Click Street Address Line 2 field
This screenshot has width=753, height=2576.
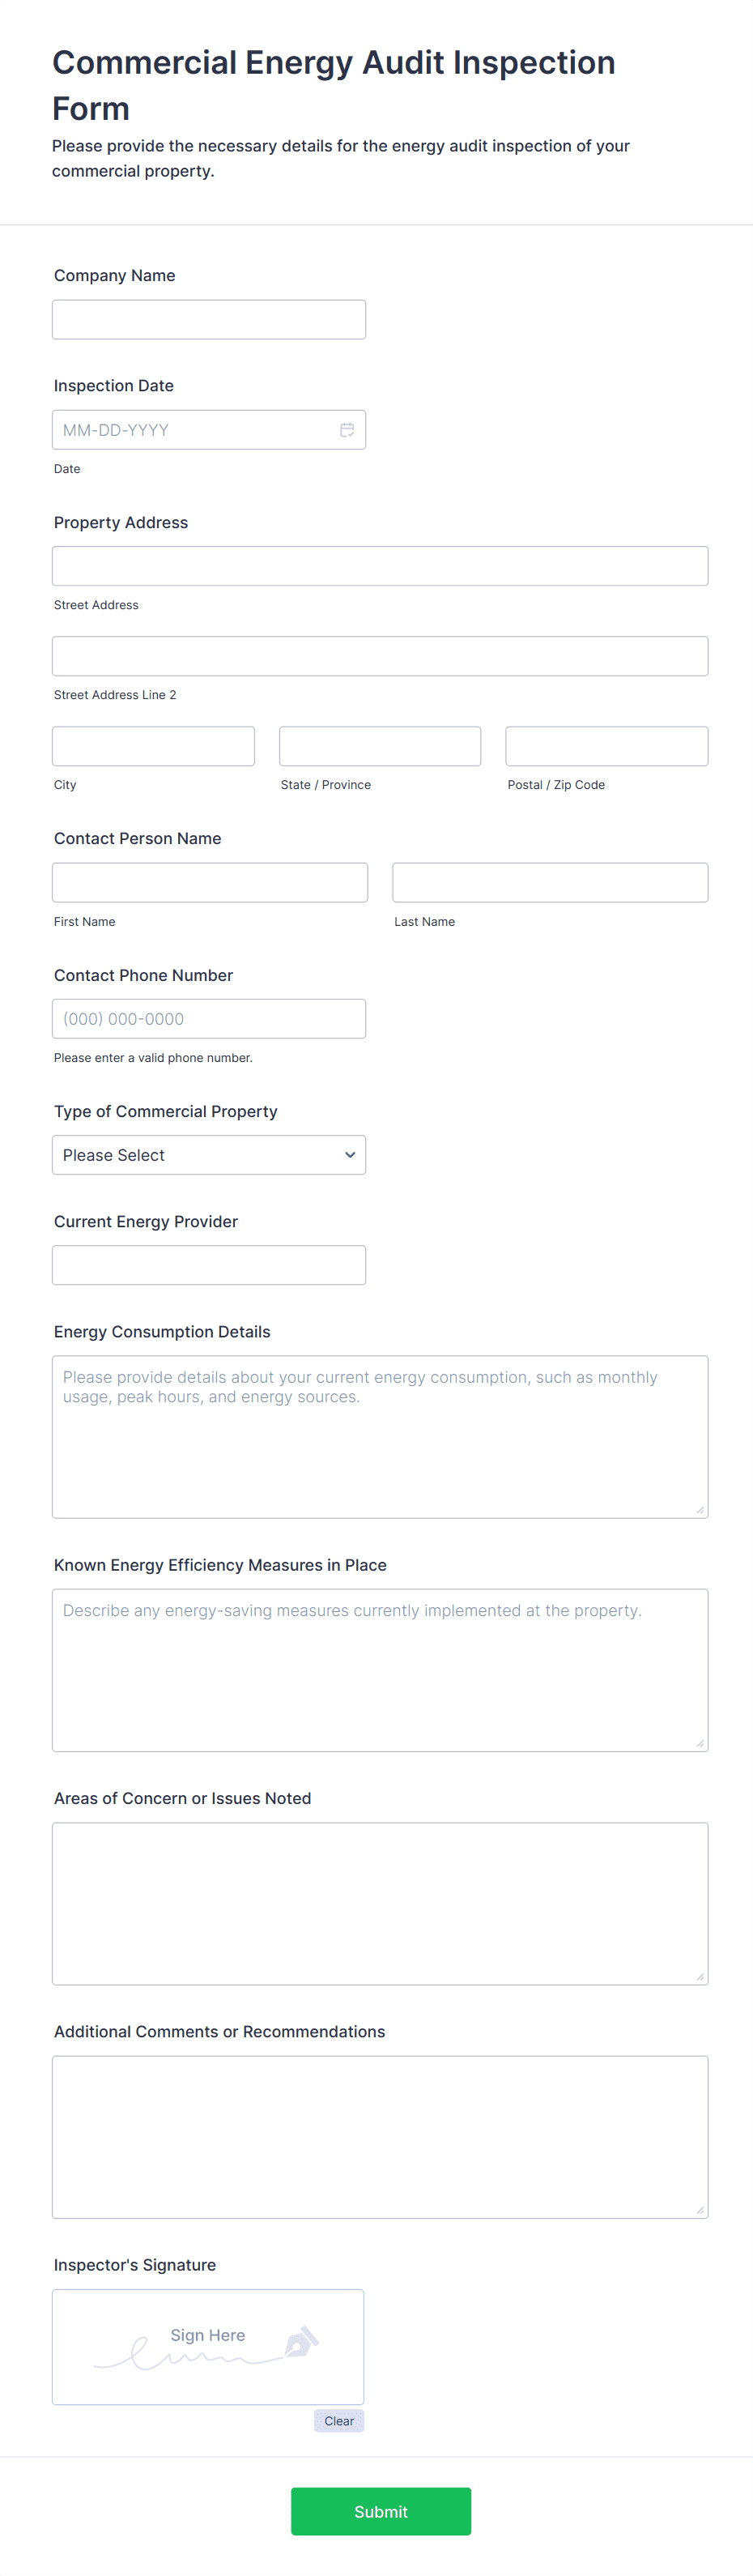click(380, 656)
